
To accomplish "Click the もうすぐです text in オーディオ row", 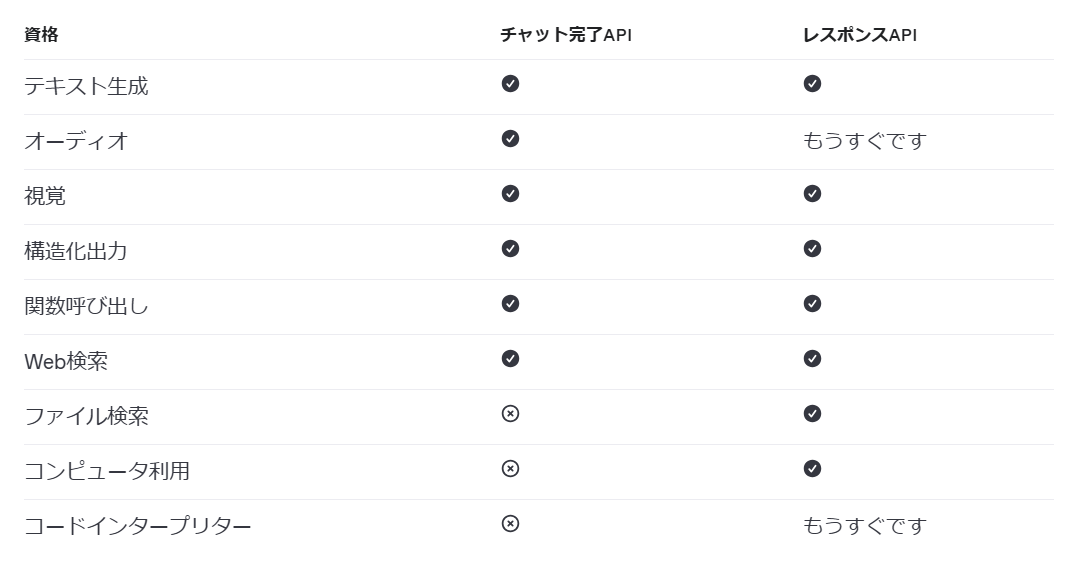I will click(864, 141).
